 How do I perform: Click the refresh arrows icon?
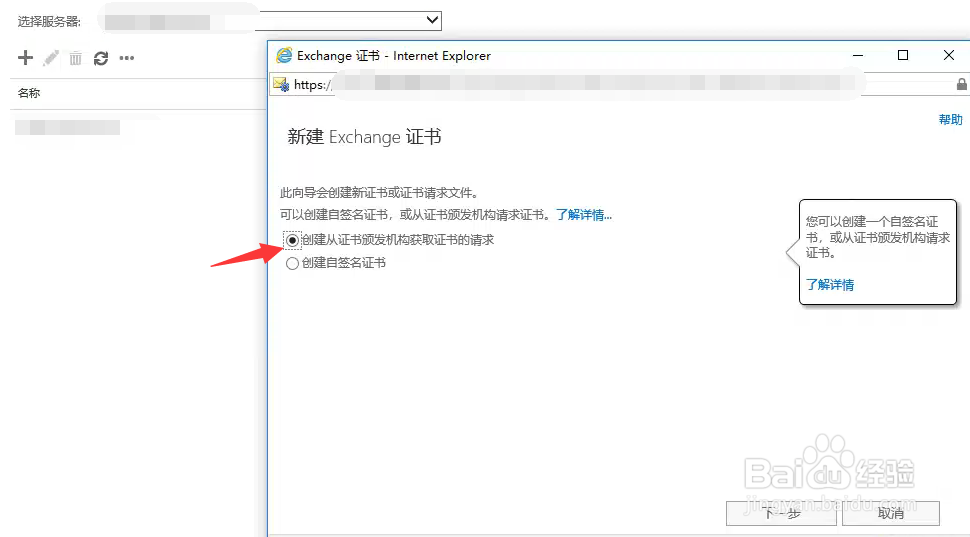coord(101,58)
